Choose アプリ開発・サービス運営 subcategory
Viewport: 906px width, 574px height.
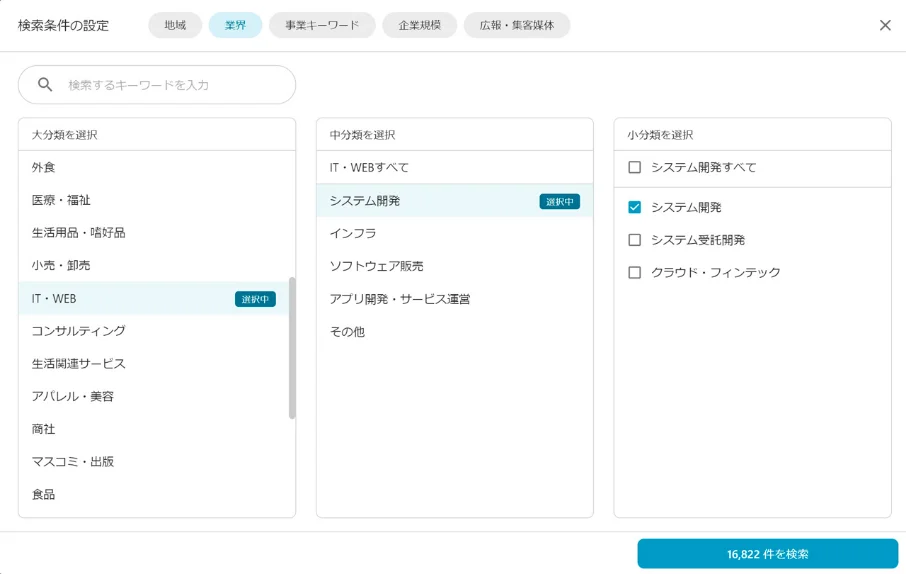(455, 299)
